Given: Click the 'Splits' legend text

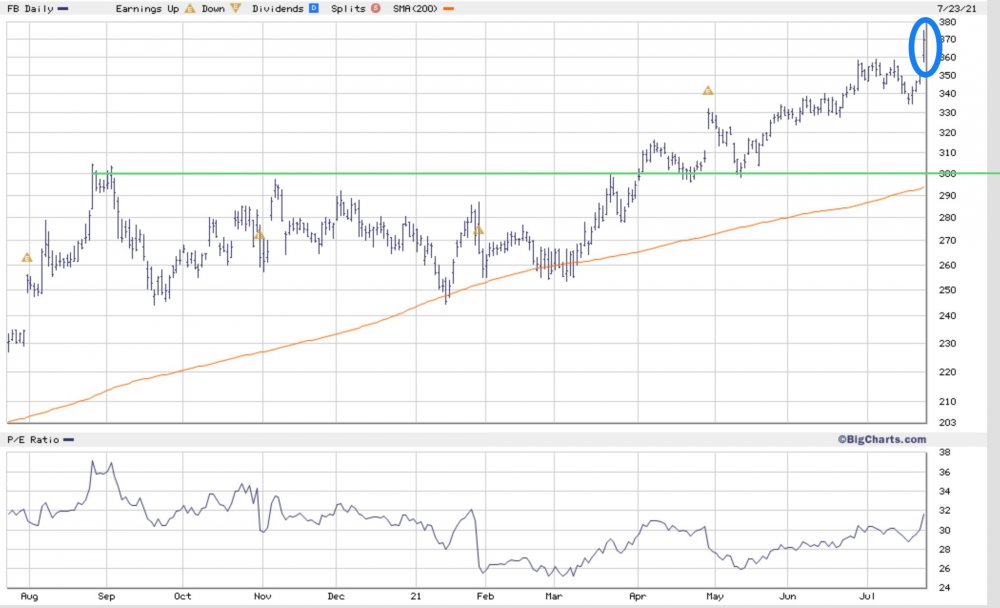Looking at the screenshot, I should (348, 8).
